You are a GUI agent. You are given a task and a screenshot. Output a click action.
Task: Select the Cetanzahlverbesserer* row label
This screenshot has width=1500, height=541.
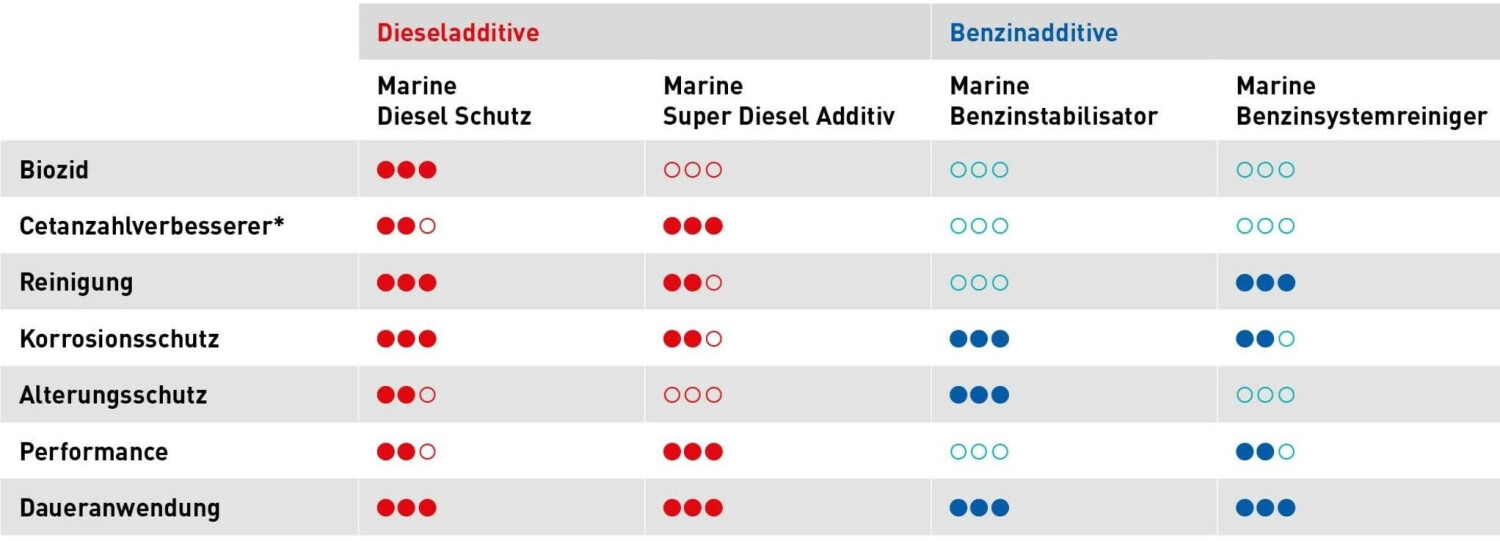tap(152, 226)
